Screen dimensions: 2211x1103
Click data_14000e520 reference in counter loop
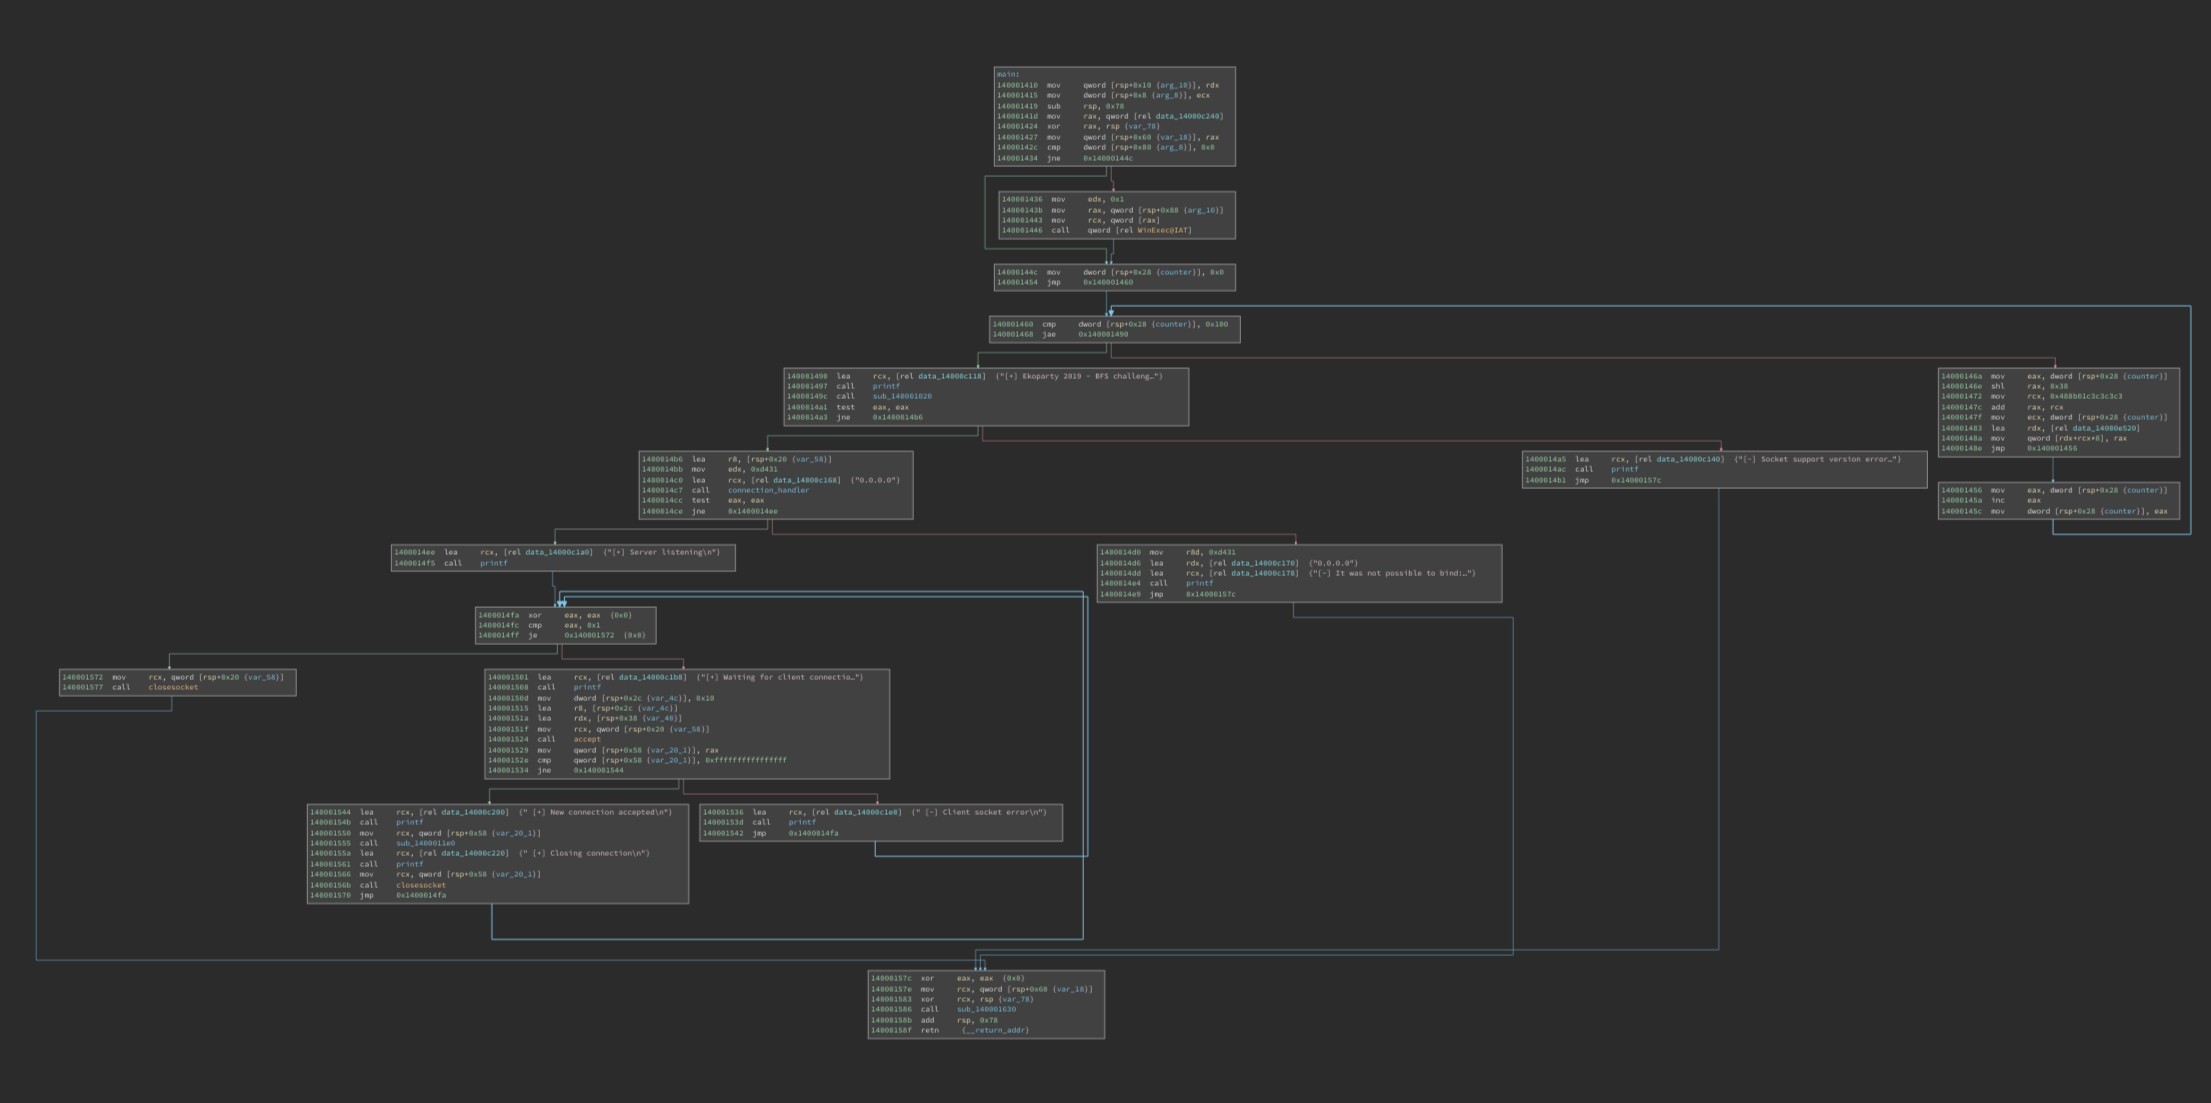point(2105,428)
